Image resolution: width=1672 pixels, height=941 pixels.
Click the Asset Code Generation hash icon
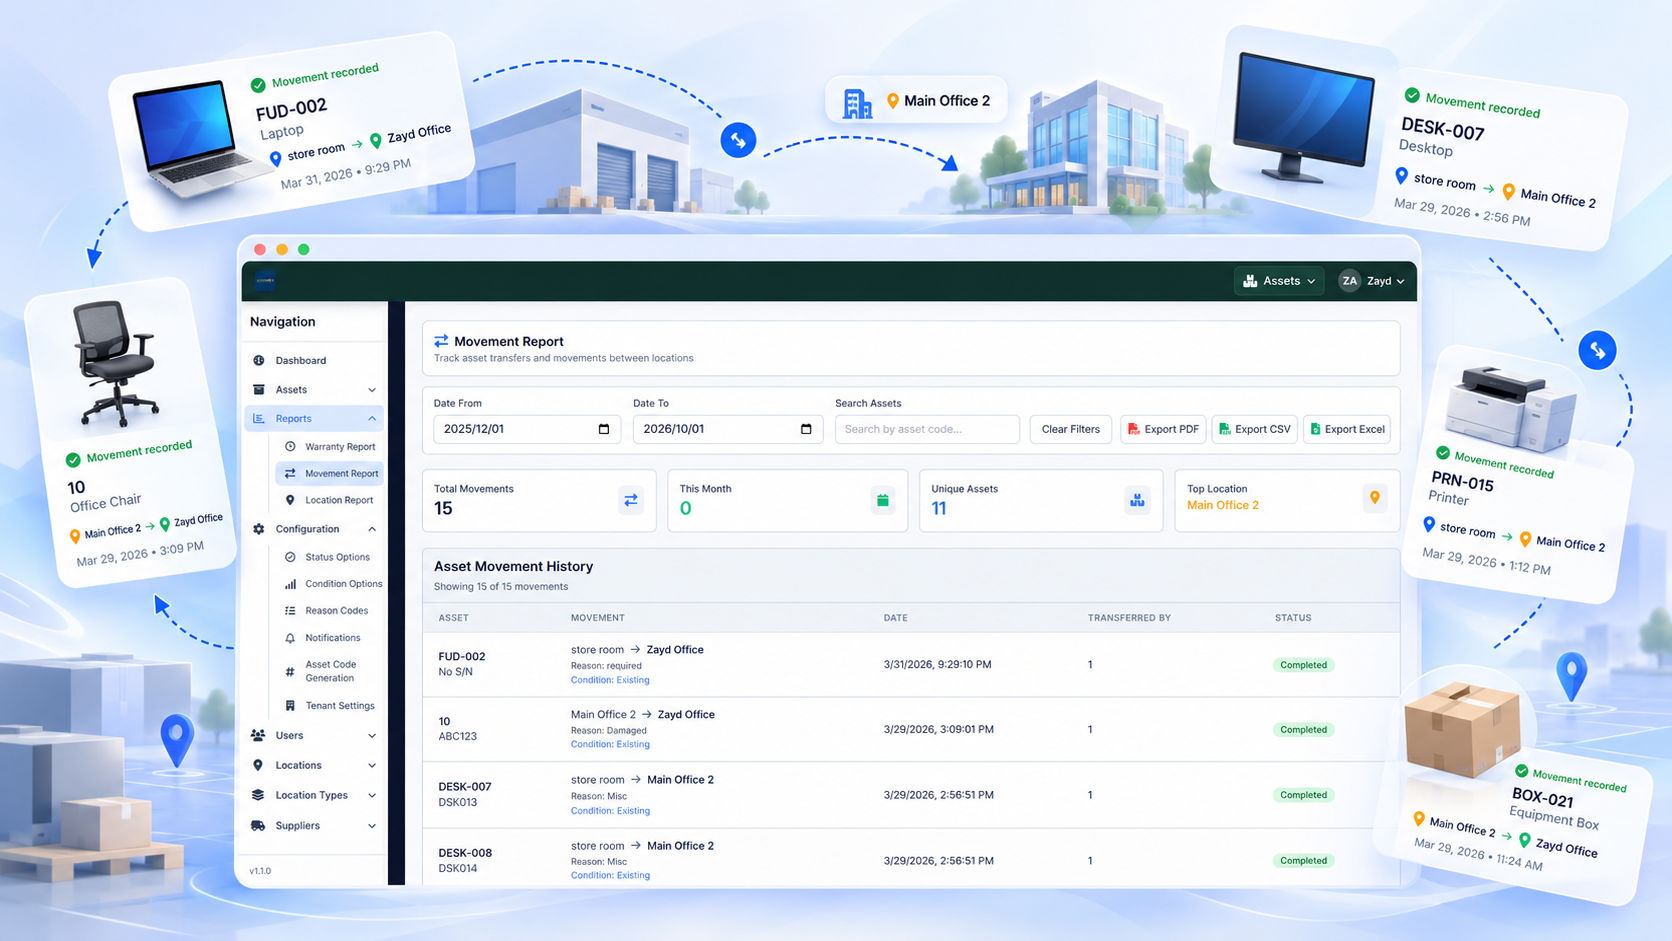tap(290, 672)
